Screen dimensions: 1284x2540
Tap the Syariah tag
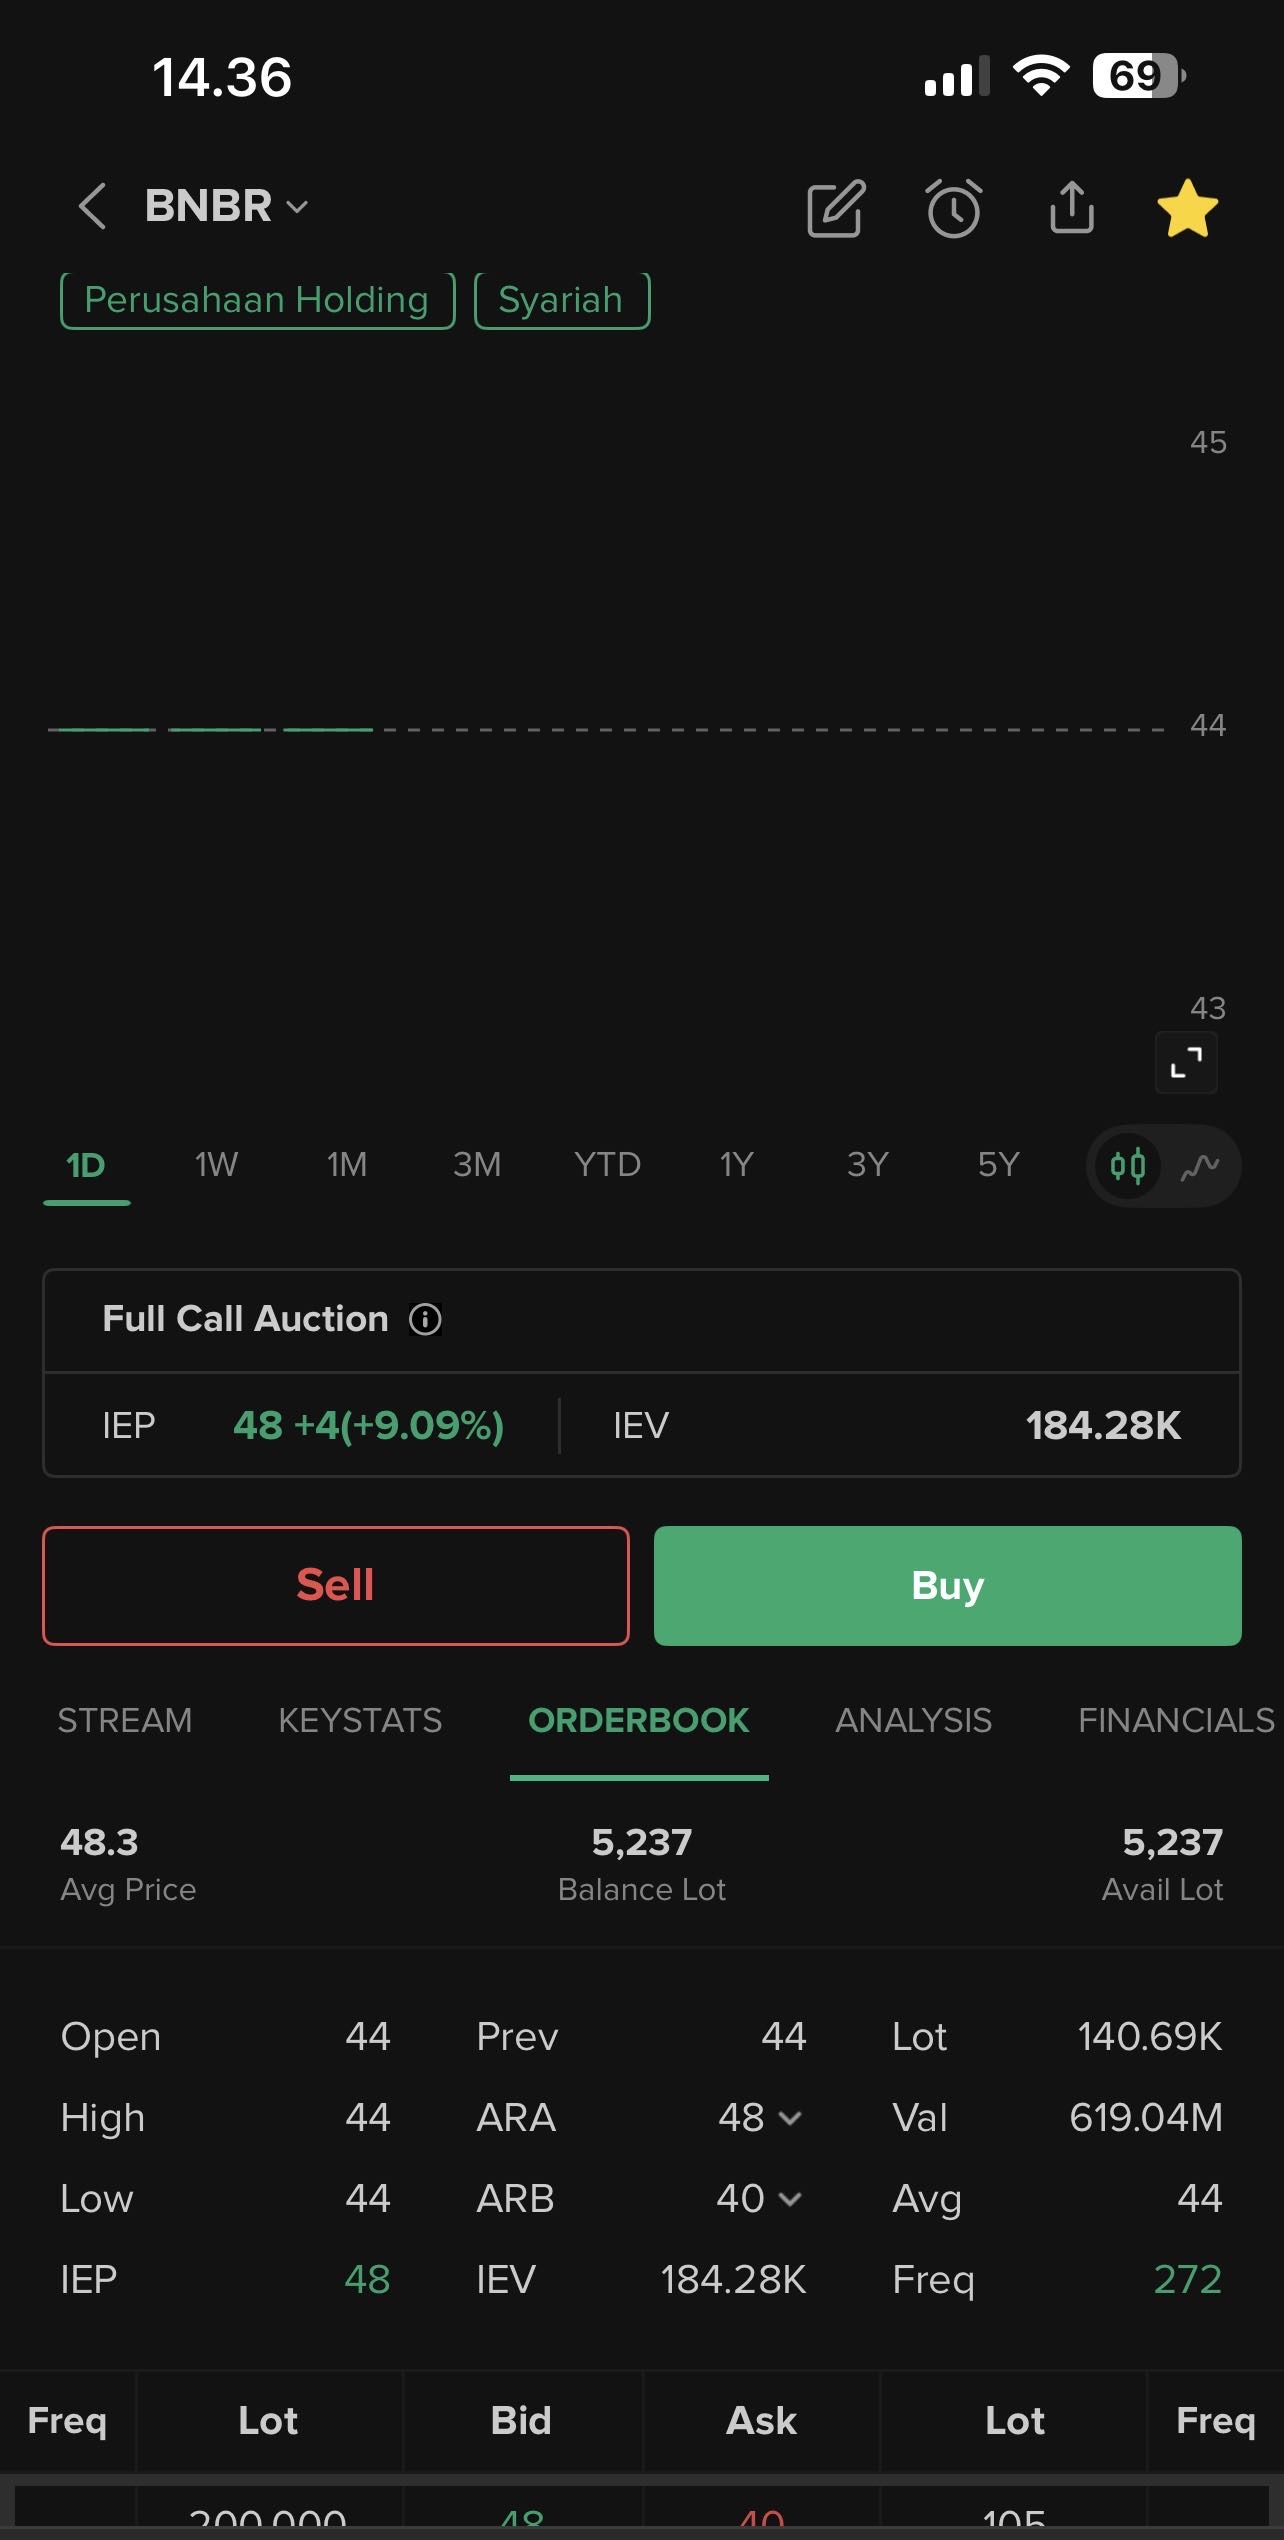(x=561, y=300)
